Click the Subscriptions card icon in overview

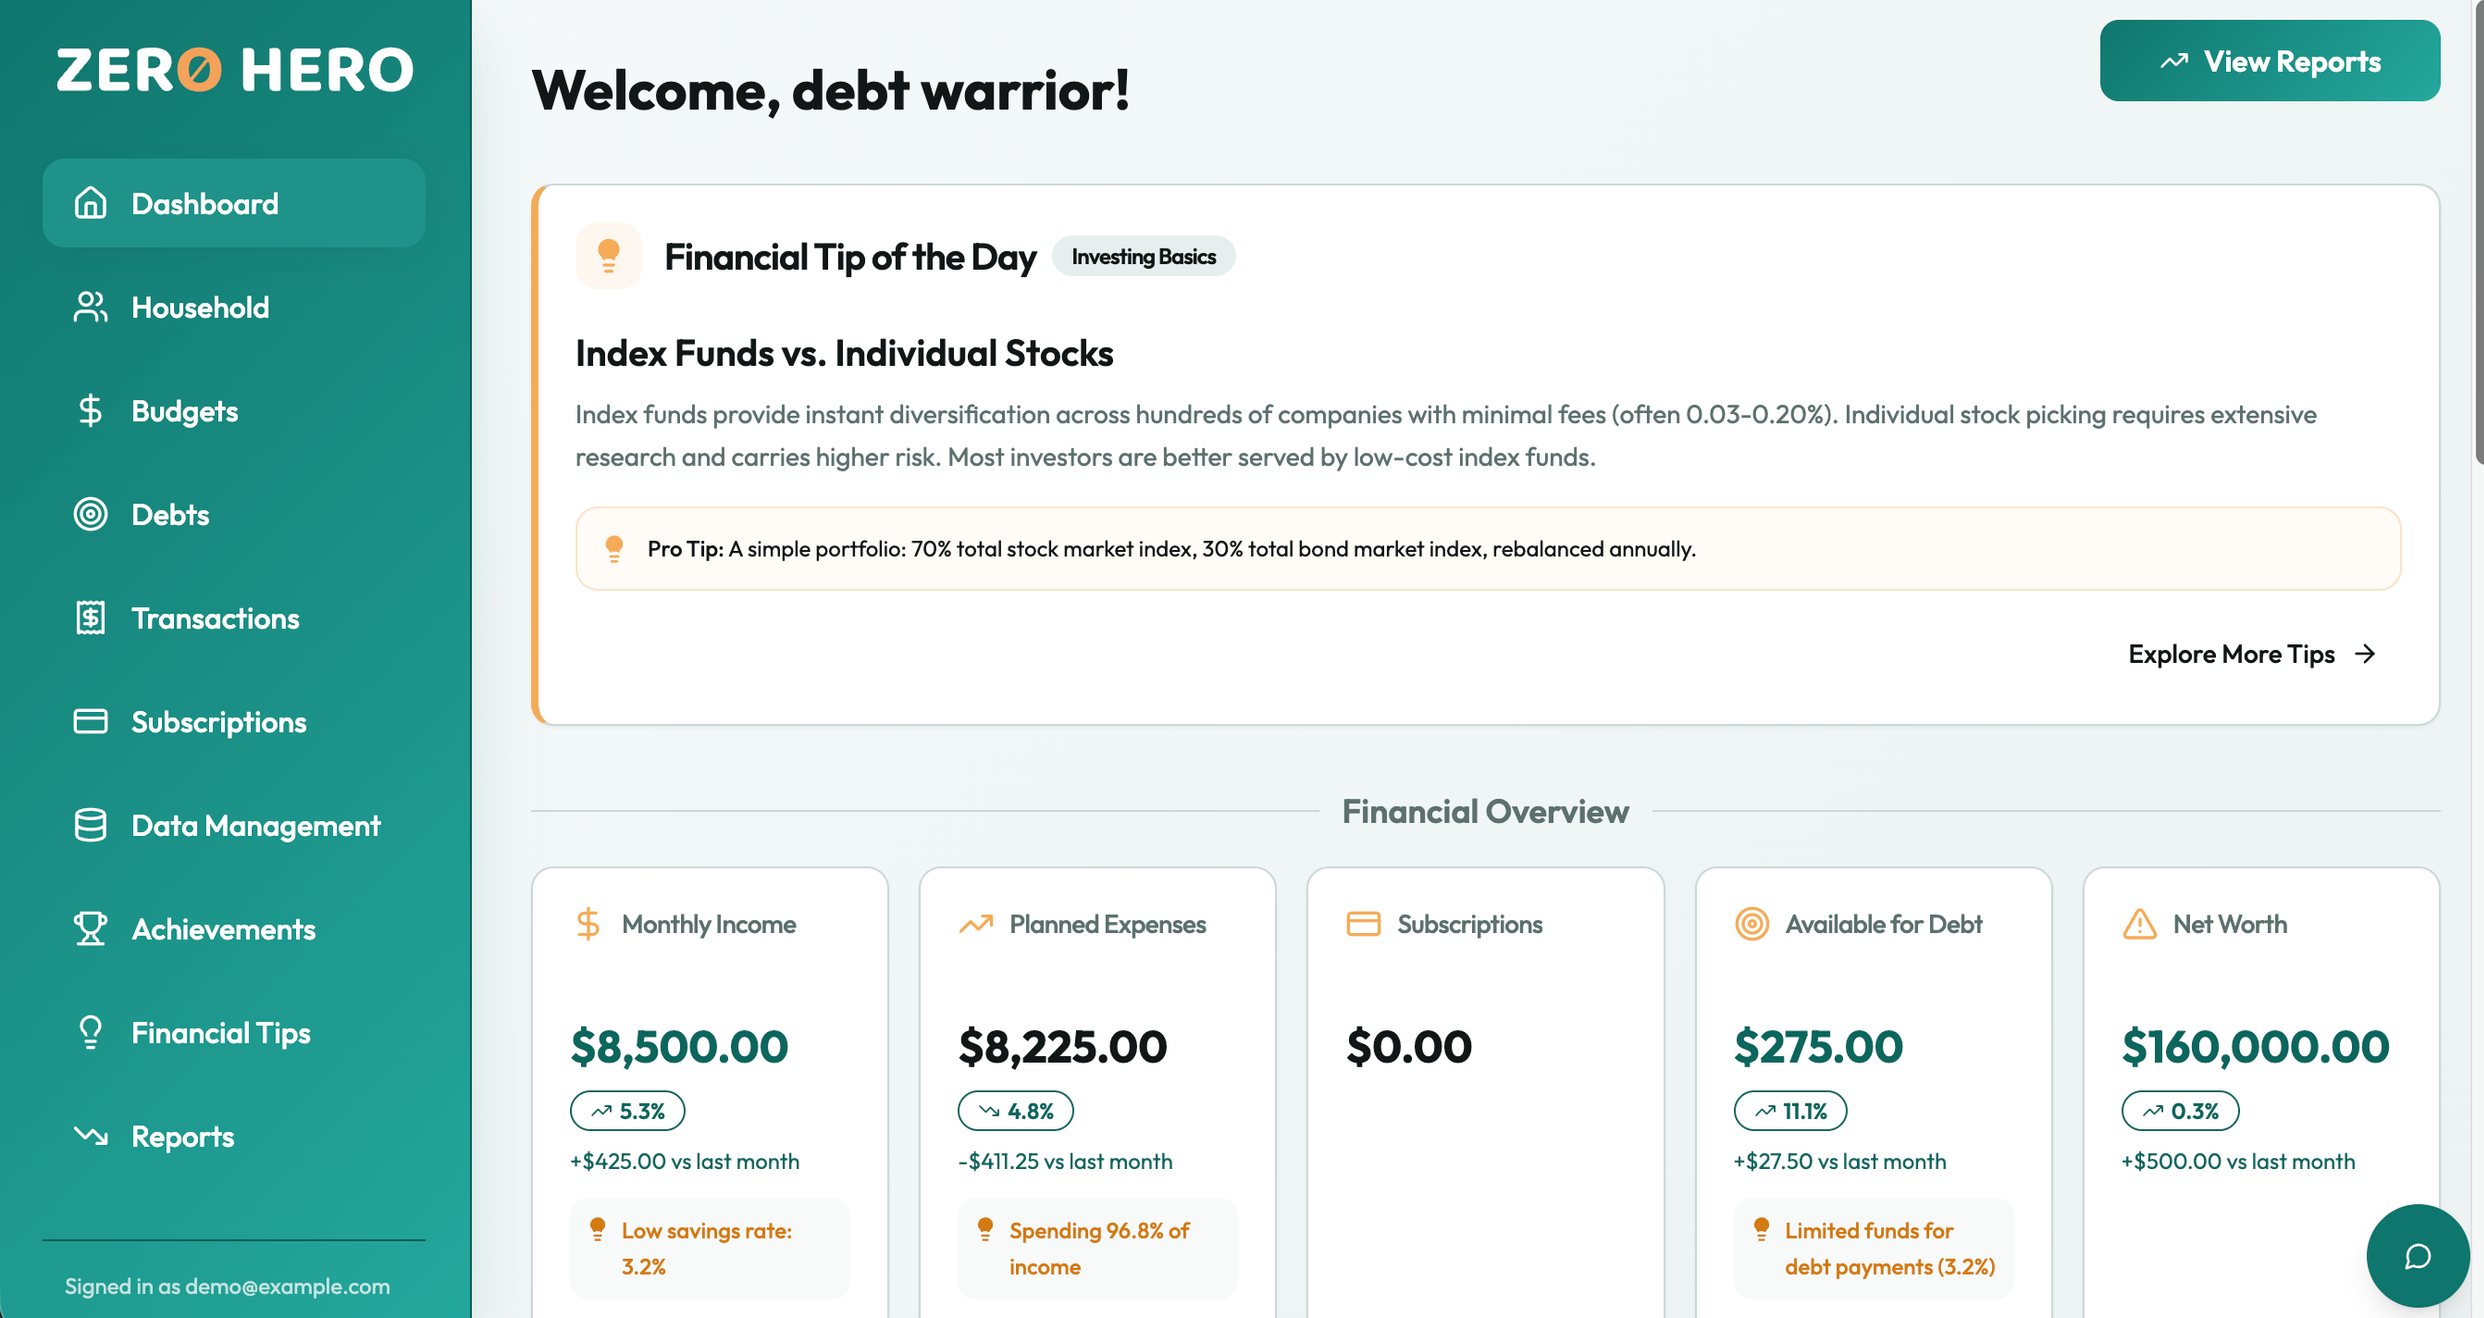[x=1363, y=924]
